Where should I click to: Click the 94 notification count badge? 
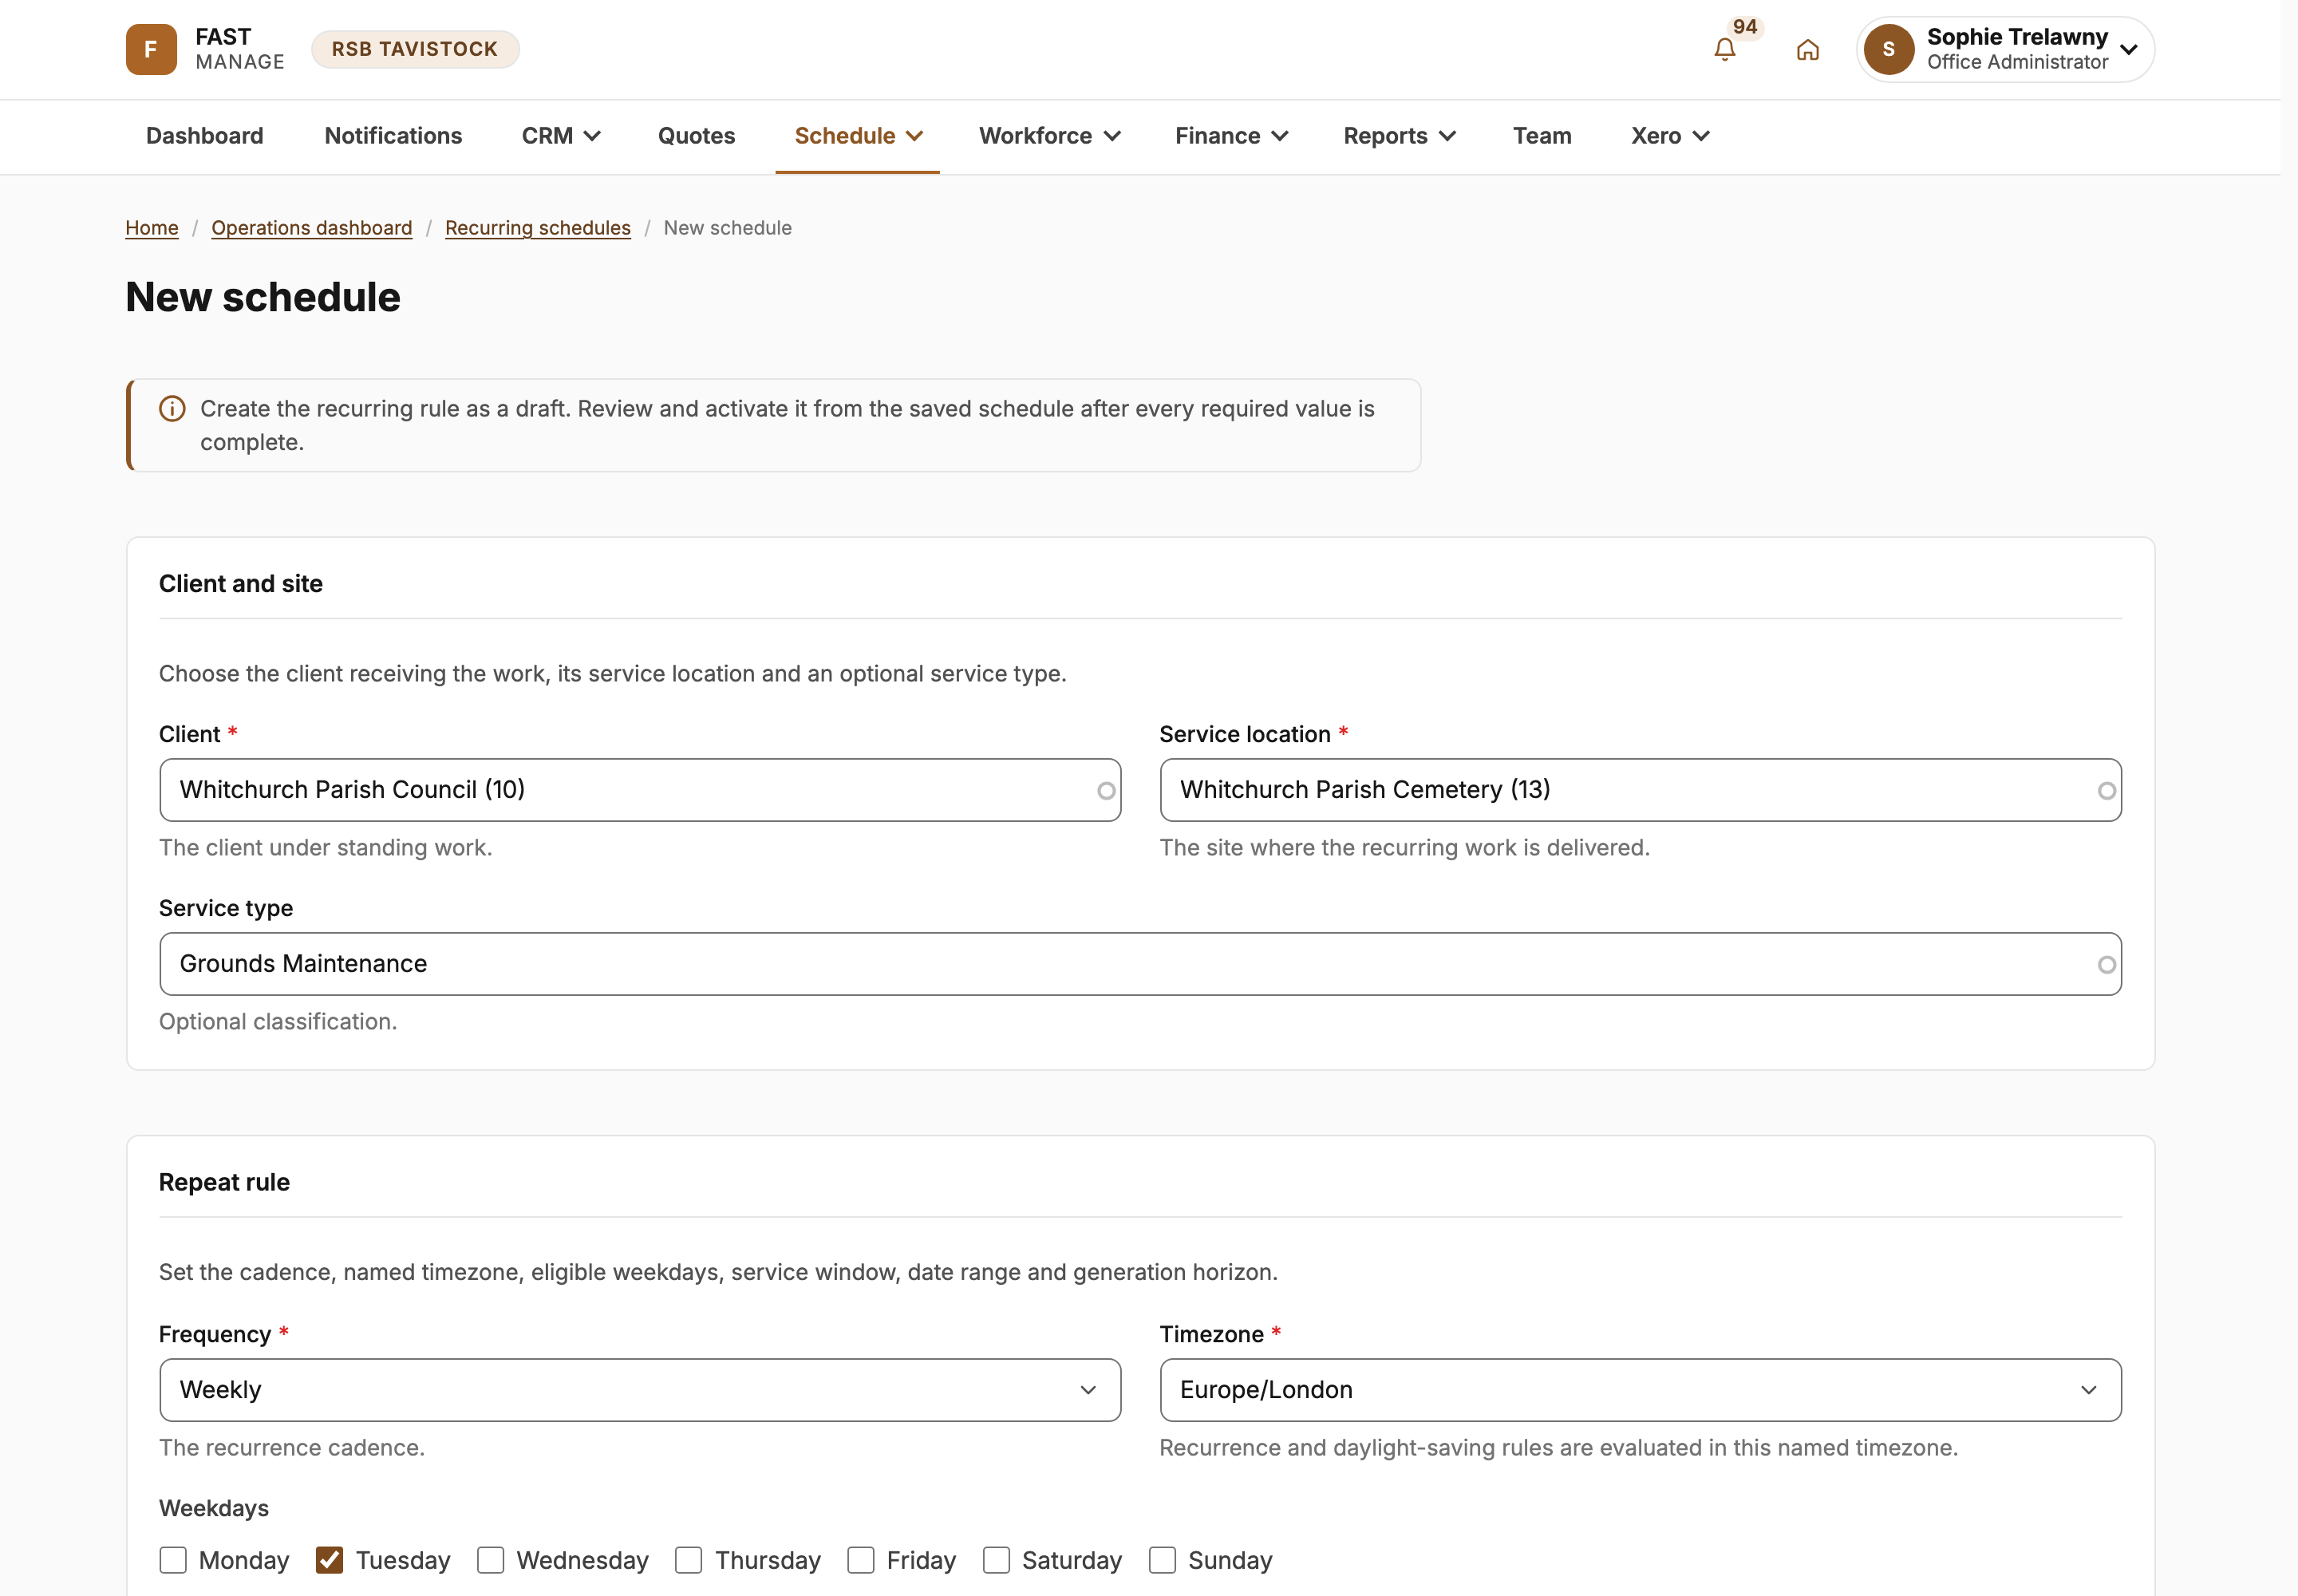[1745, 27]
